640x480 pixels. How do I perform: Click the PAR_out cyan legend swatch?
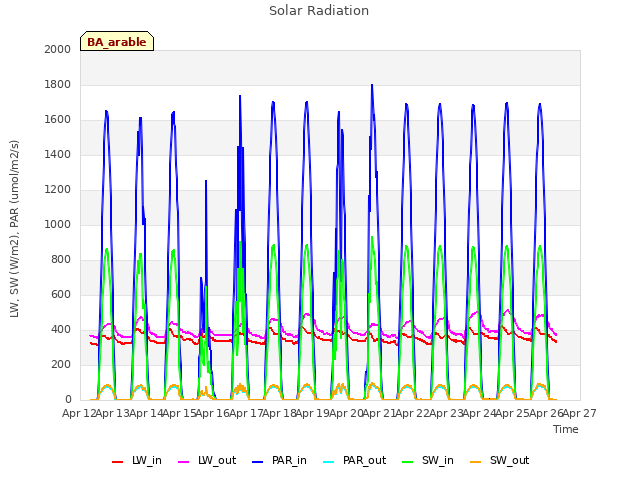point(329,462)
